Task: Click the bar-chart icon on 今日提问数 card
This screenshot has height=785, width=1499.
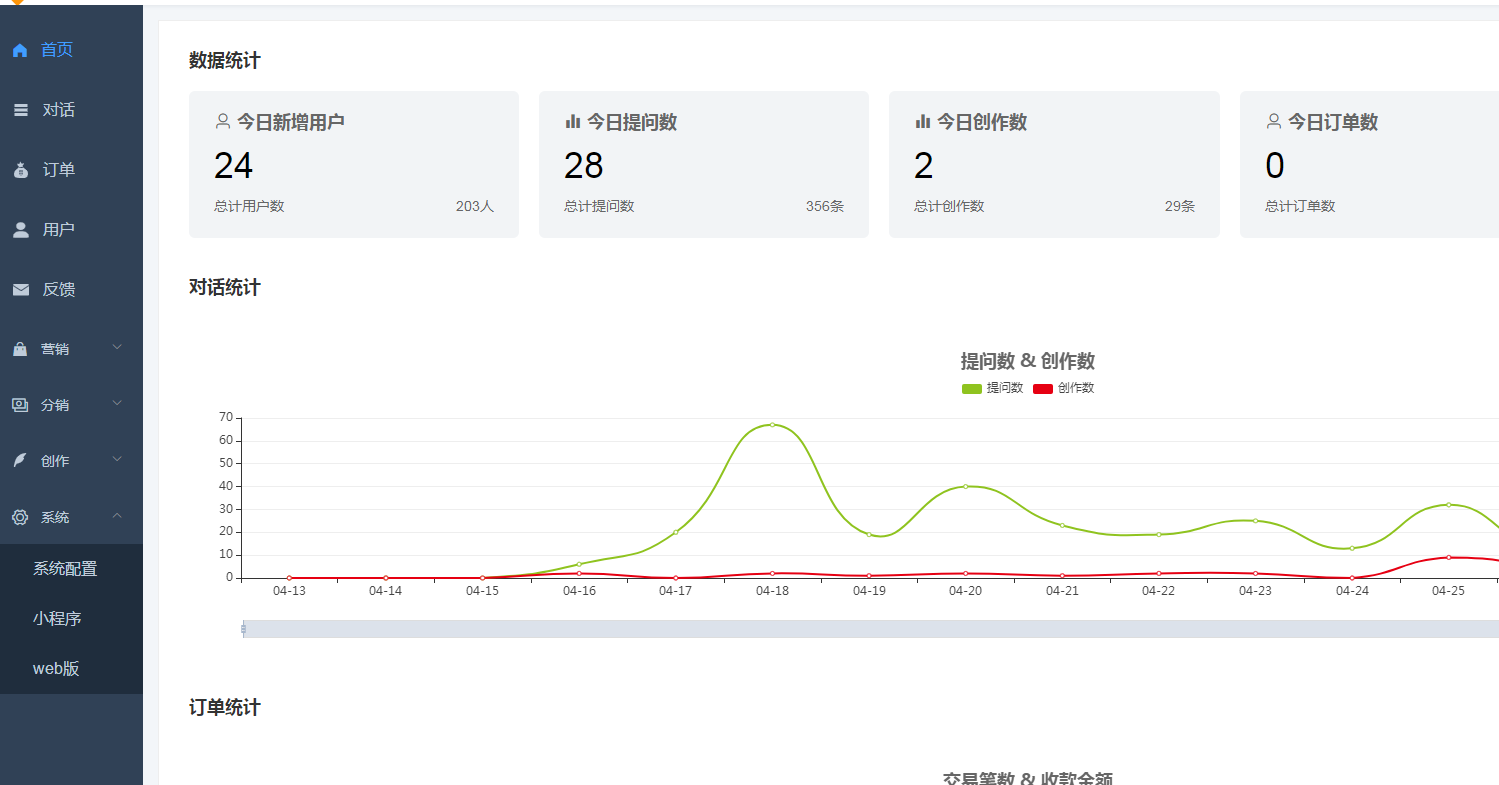Action: (x=570, y=120)
